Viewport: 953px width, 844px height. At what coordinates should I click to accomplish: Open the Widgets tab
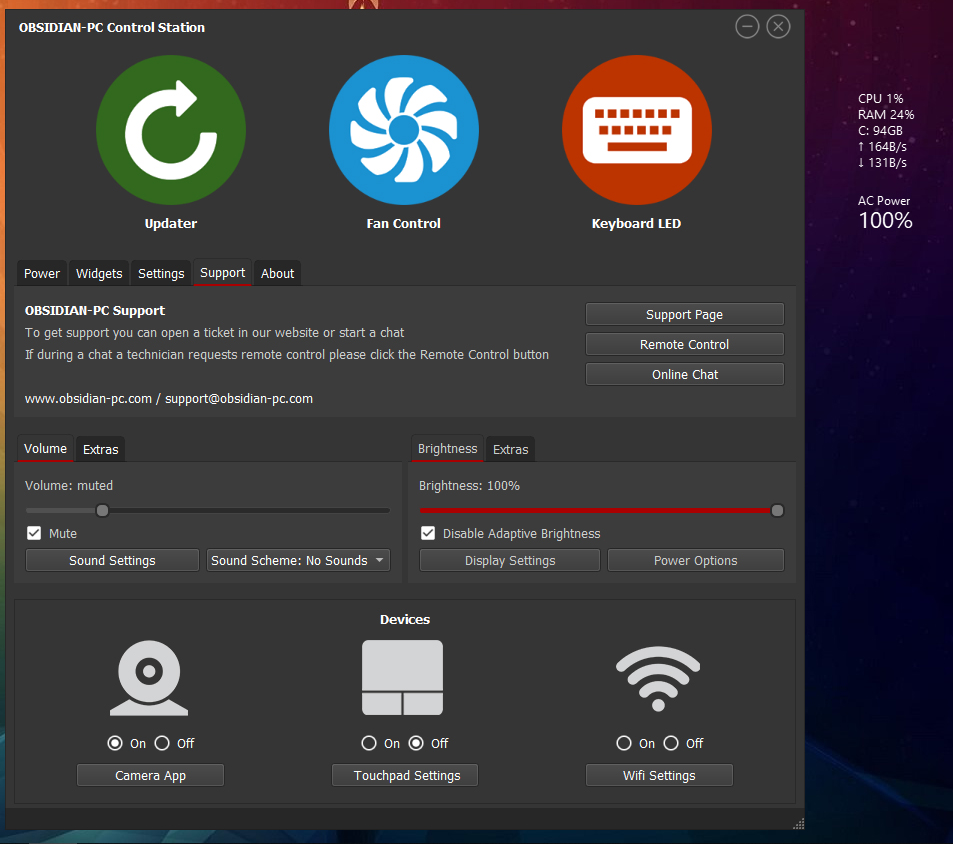(99, 273)
